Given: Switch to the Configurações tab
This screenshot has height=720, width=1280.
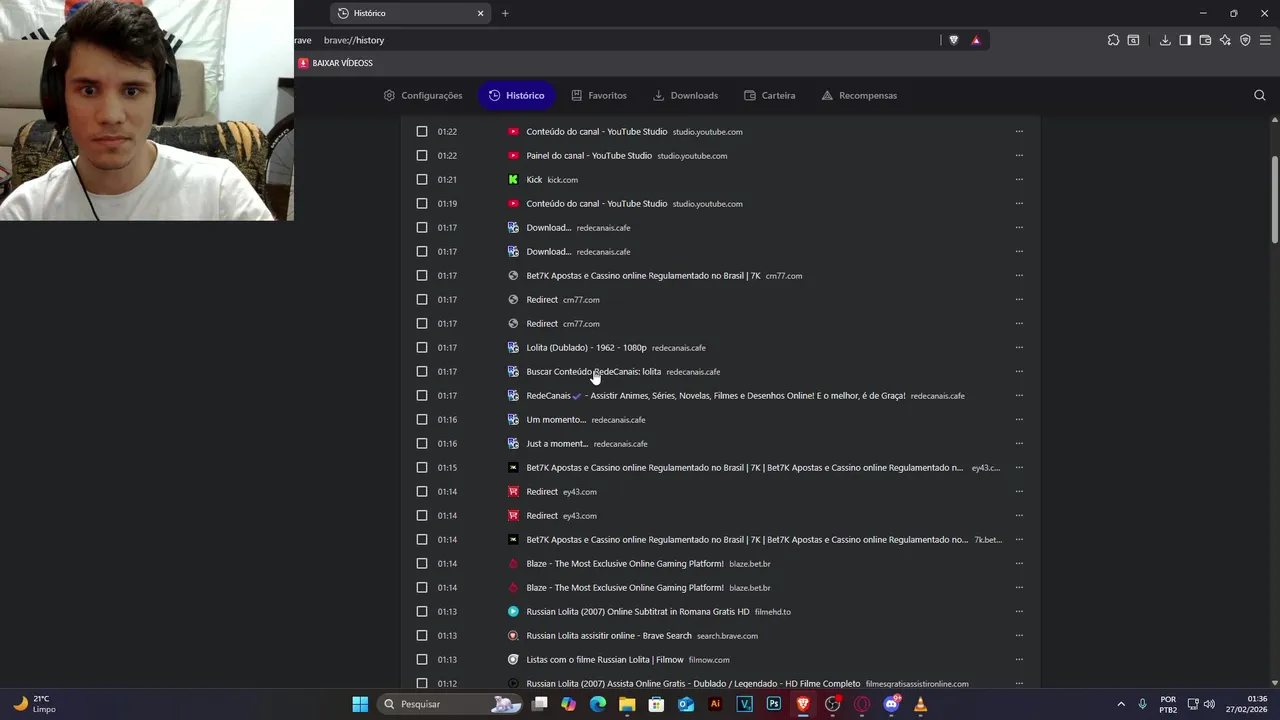Looking at the screenshot, I should [423, 95].
